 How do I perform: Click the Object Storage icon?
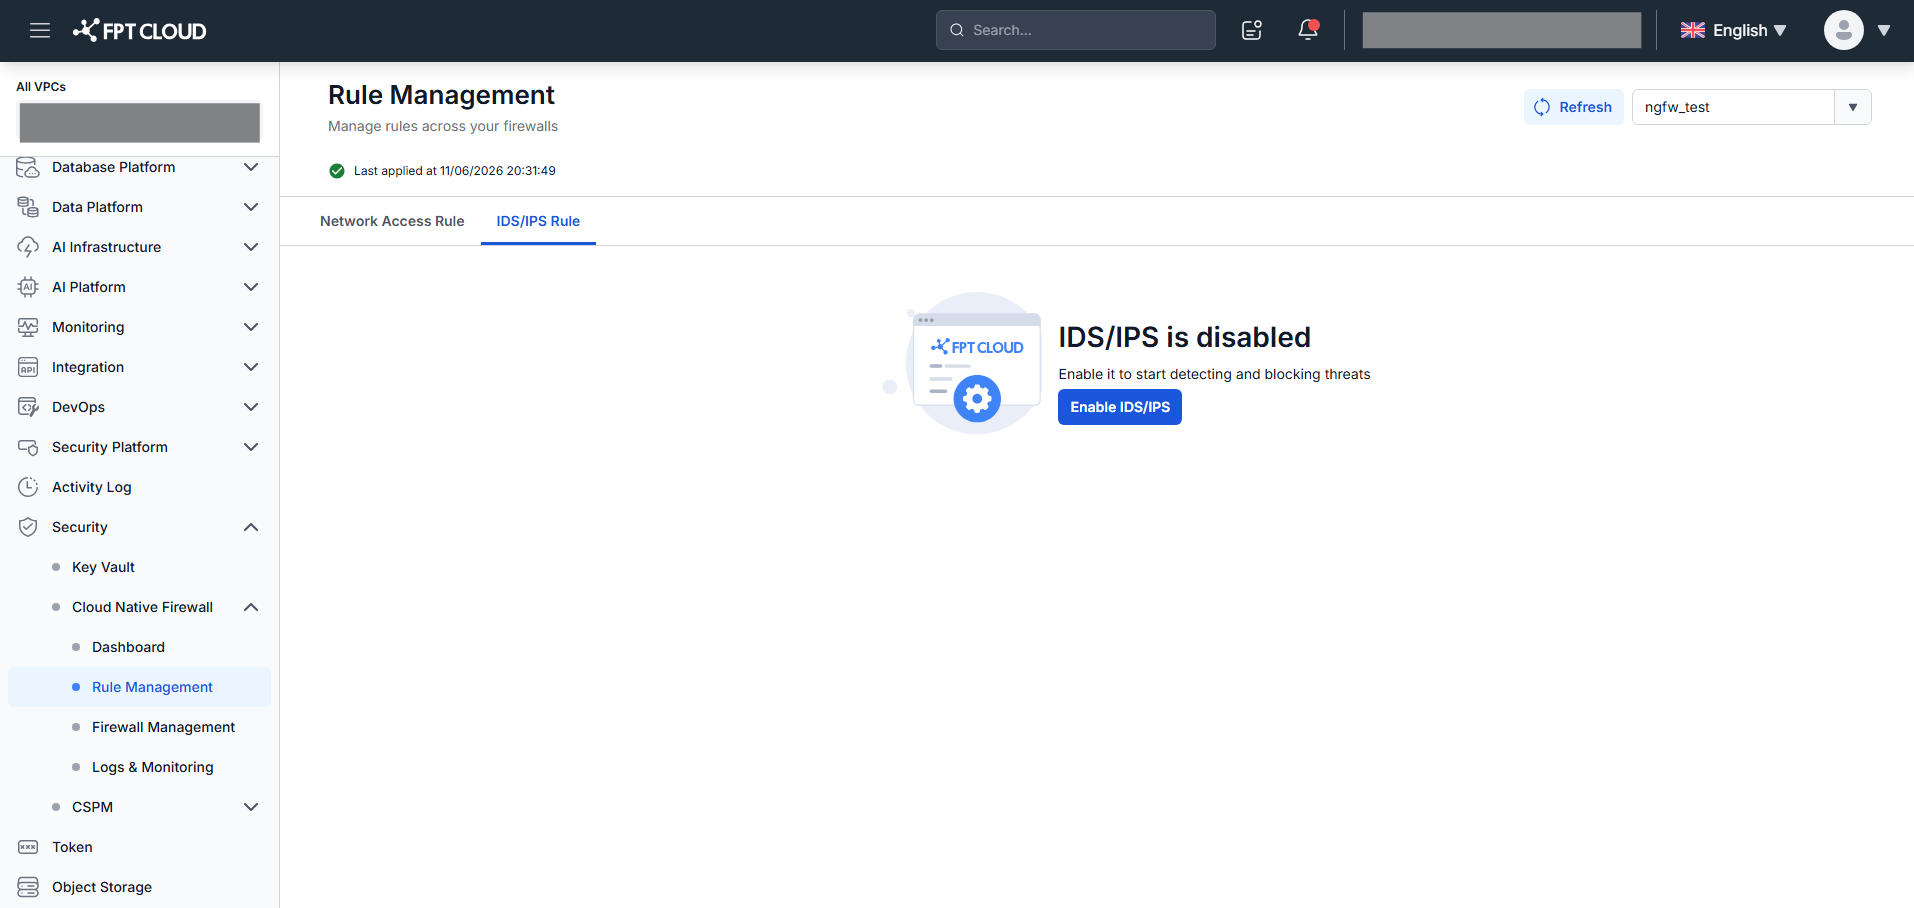28,887
